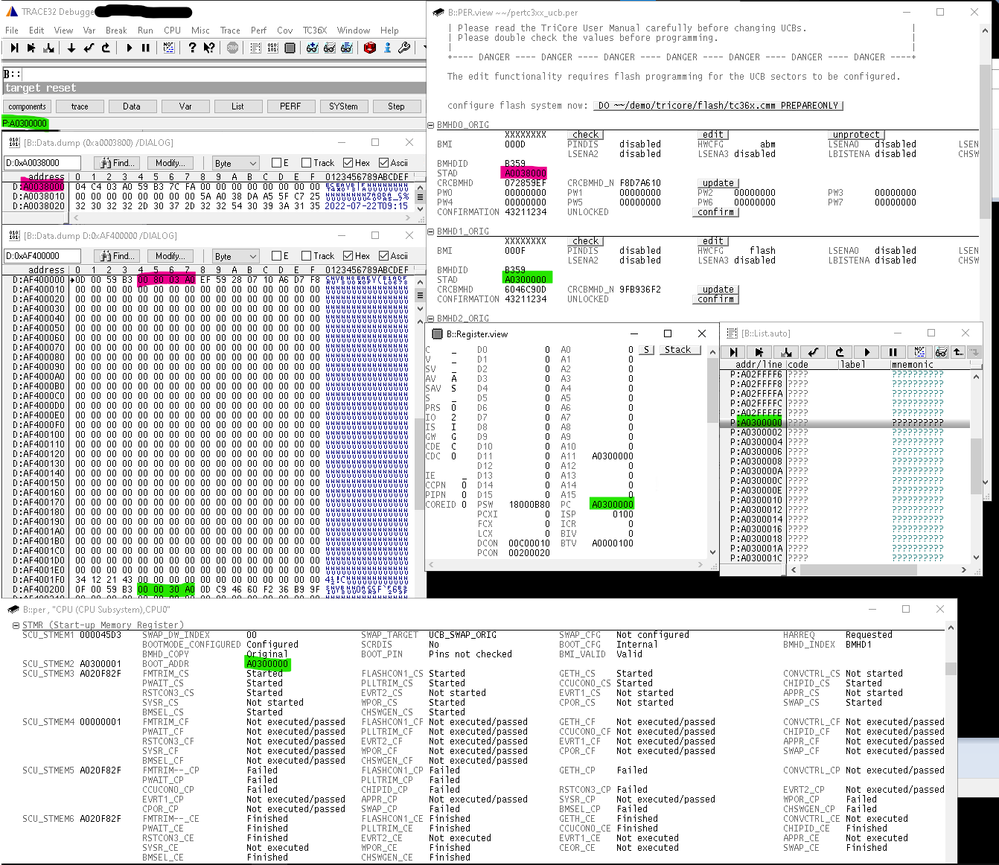Viewport: 999px width, 865px height.
Task: Open the Byte dropdown in the AF400000 dump window
Action: [x=236, y=255]
